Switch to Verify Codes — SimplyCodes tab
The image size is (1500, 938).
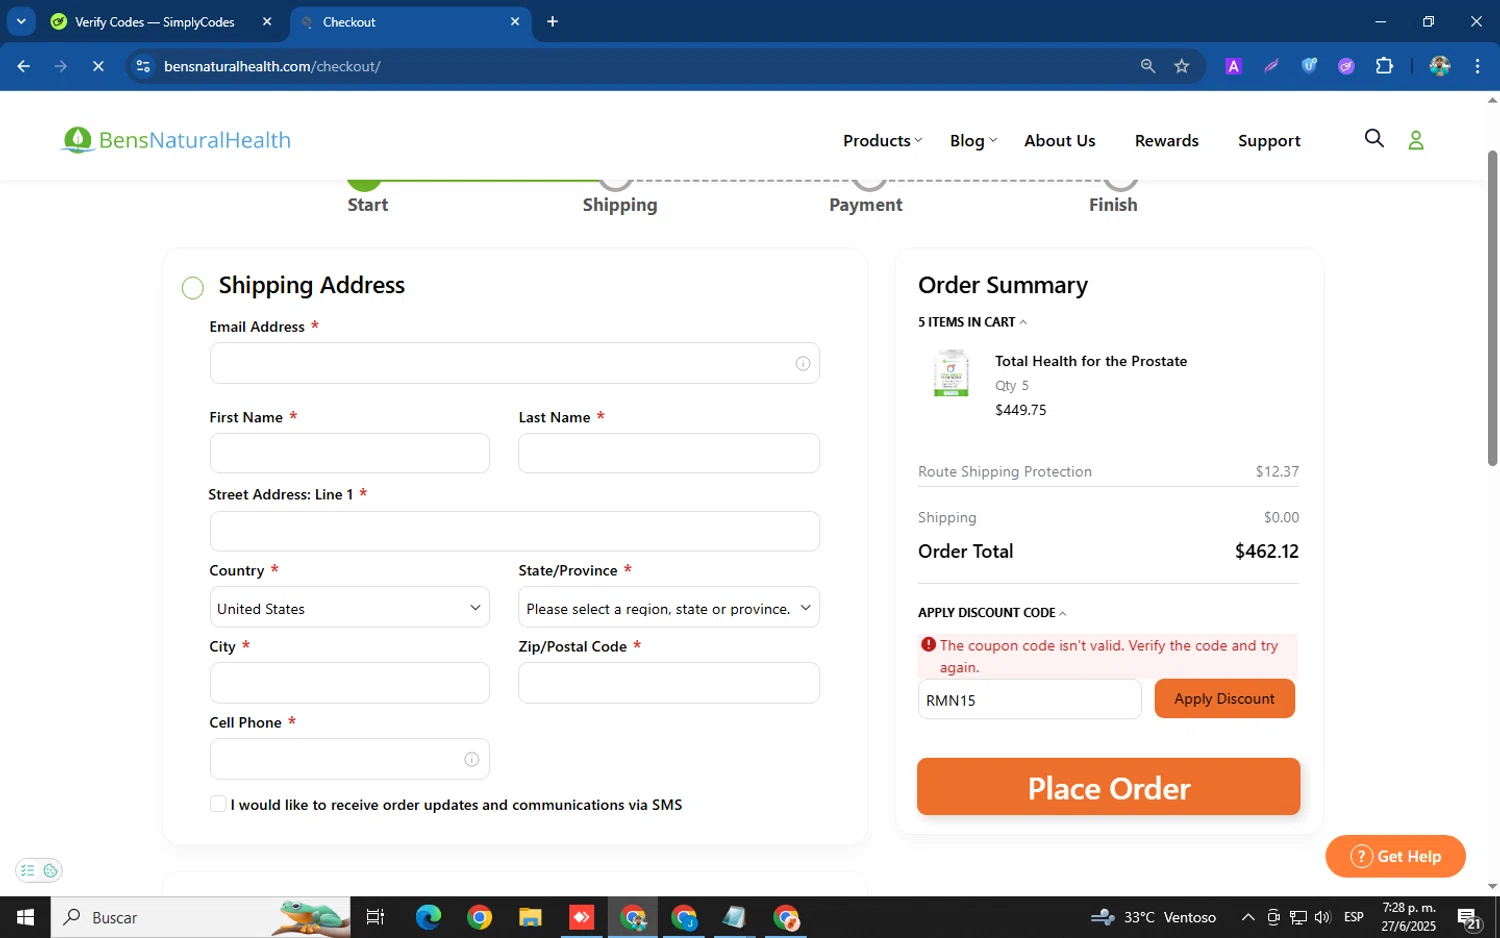155,22
